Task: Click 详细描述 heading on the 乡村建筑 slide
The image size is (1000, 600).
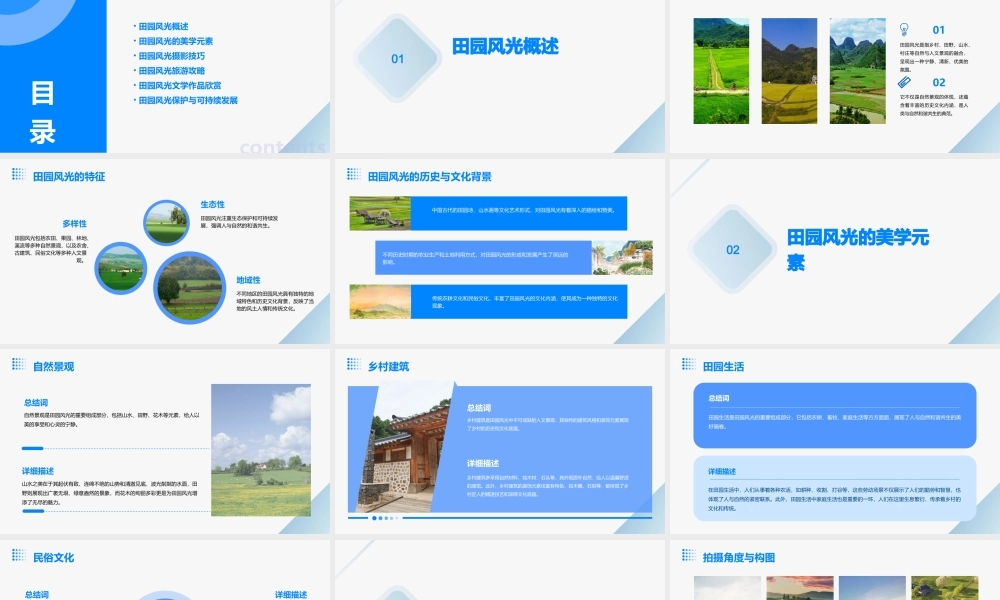Action: (x=483, y=464)
